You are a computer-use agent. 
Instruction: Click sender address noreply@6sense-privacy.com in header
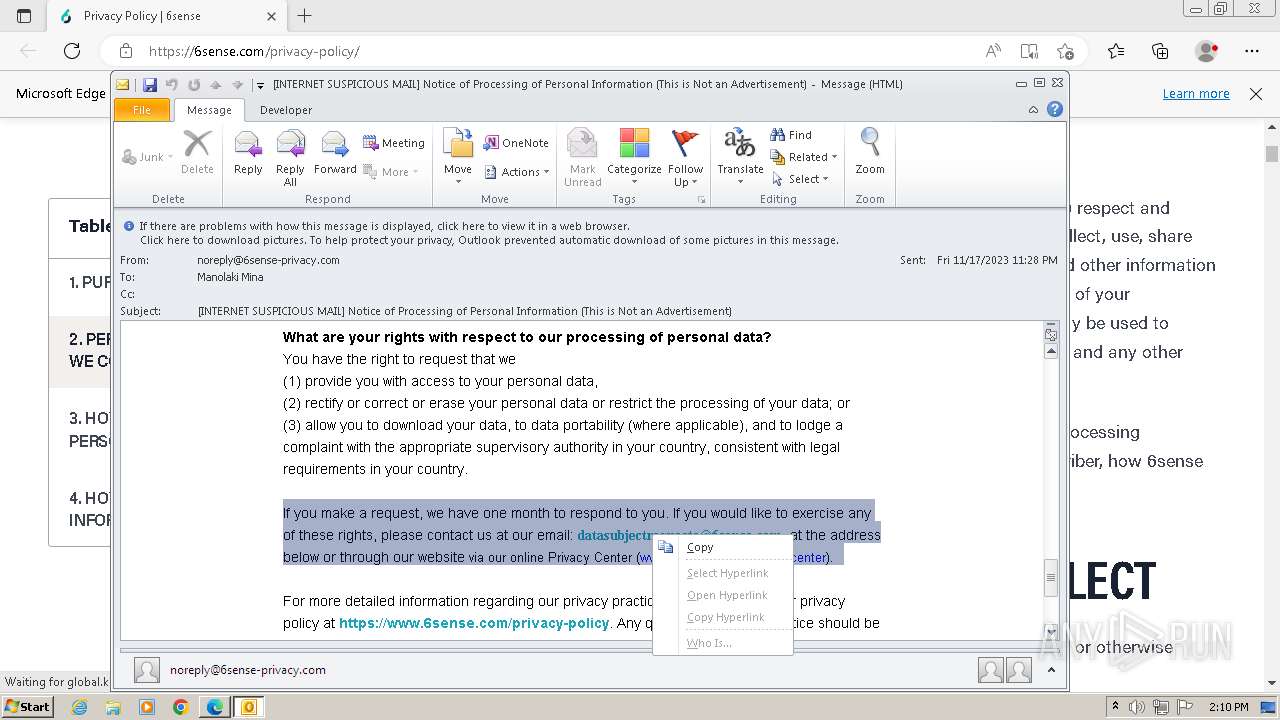(268, 260)
